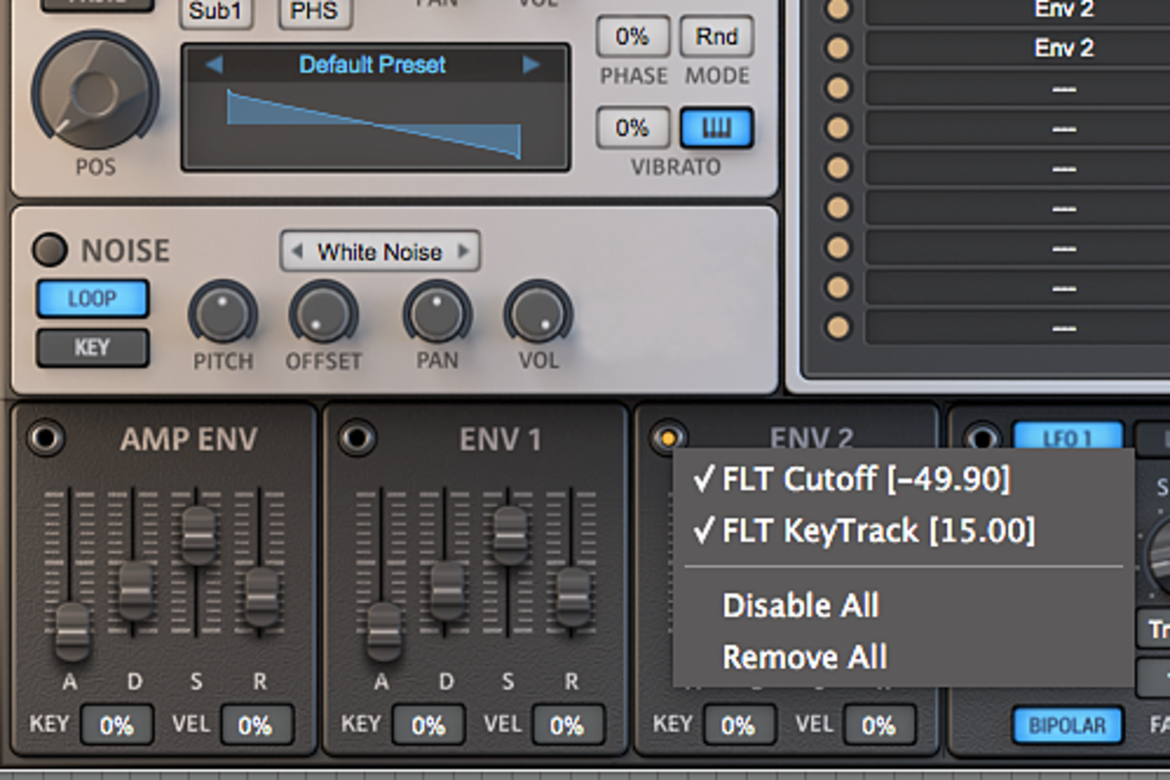
Task: Click the noise PAN knob
Action: pyautogui.click(x=437, y=313)
